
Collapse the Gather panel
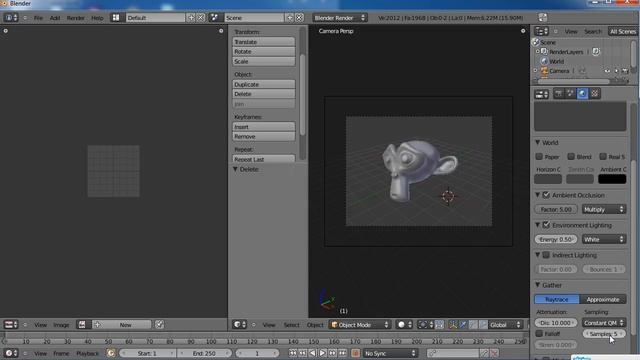click(538, 285)
